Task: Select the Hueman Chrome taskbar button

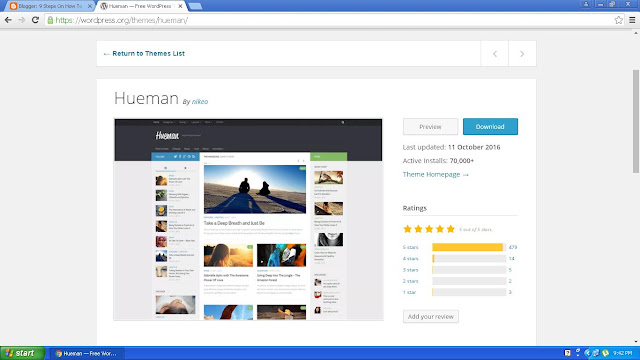Action: coord(87,353)
